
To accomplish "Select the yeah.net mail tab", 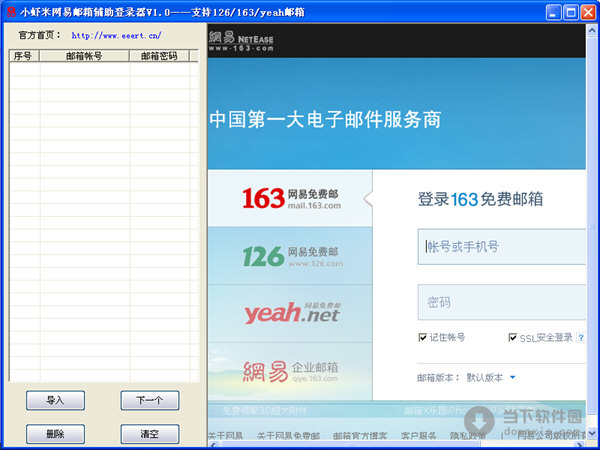I will (x=290, y=313).
